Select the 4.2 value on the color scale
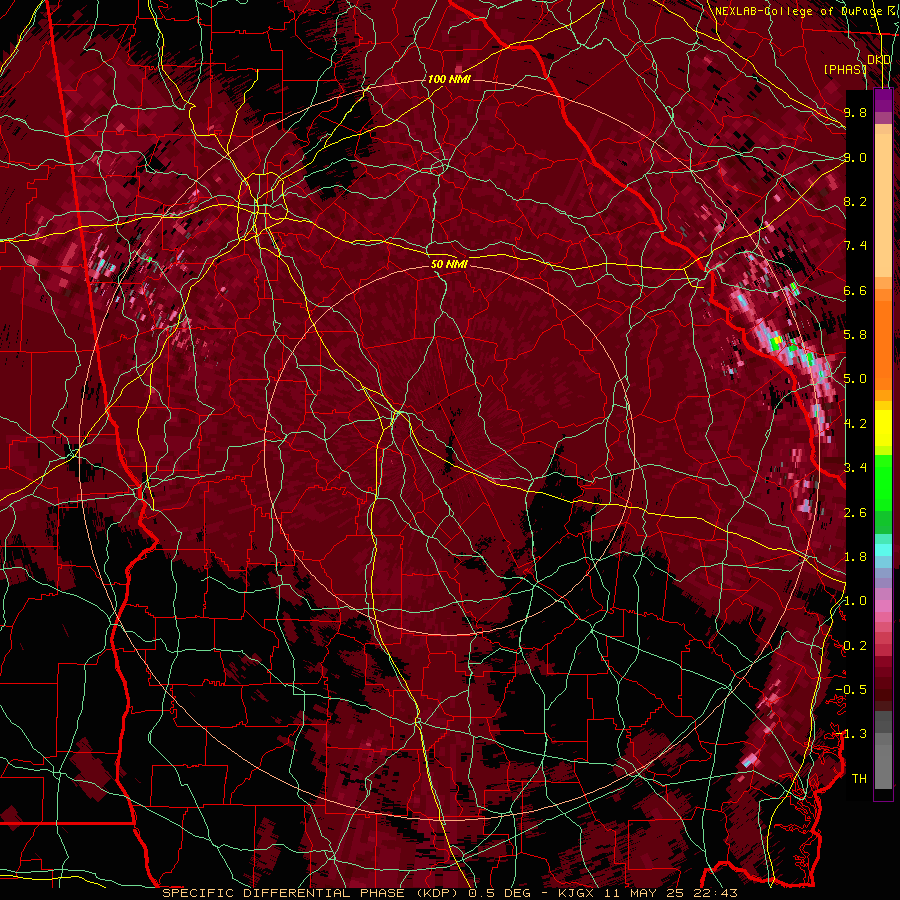The width and height of the screenshot is (900, 900). click(x=855, y=424)
